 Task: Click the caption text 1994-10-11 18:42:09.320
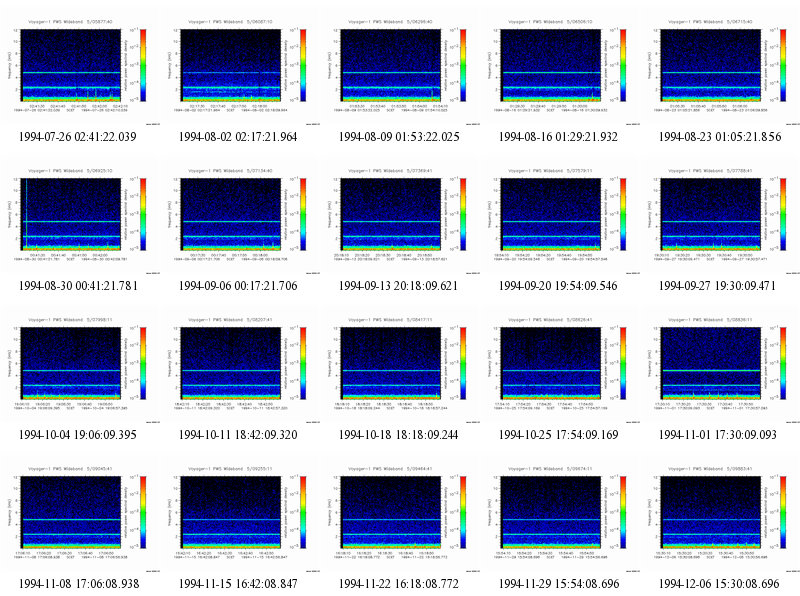(x=238, y=435)
